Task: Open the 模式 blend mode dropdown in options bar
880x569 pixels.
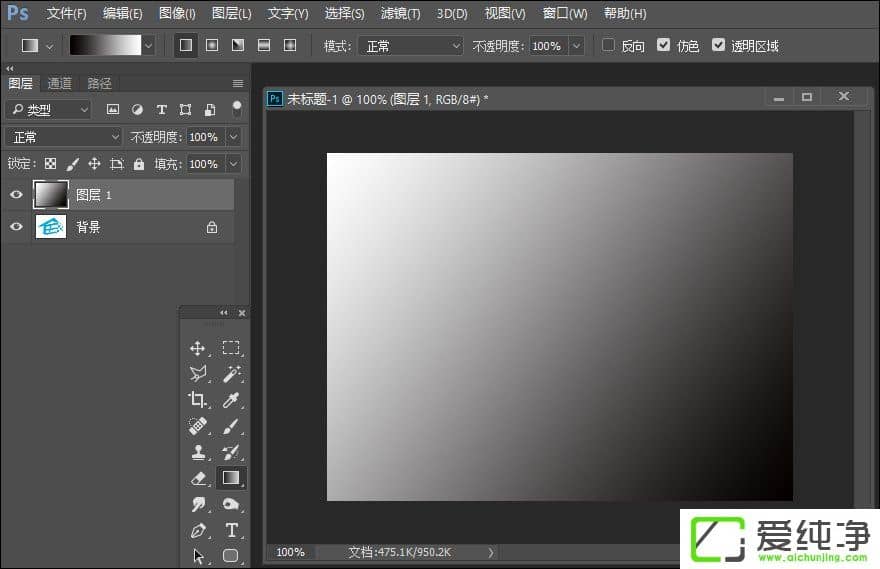Action: 409,46
